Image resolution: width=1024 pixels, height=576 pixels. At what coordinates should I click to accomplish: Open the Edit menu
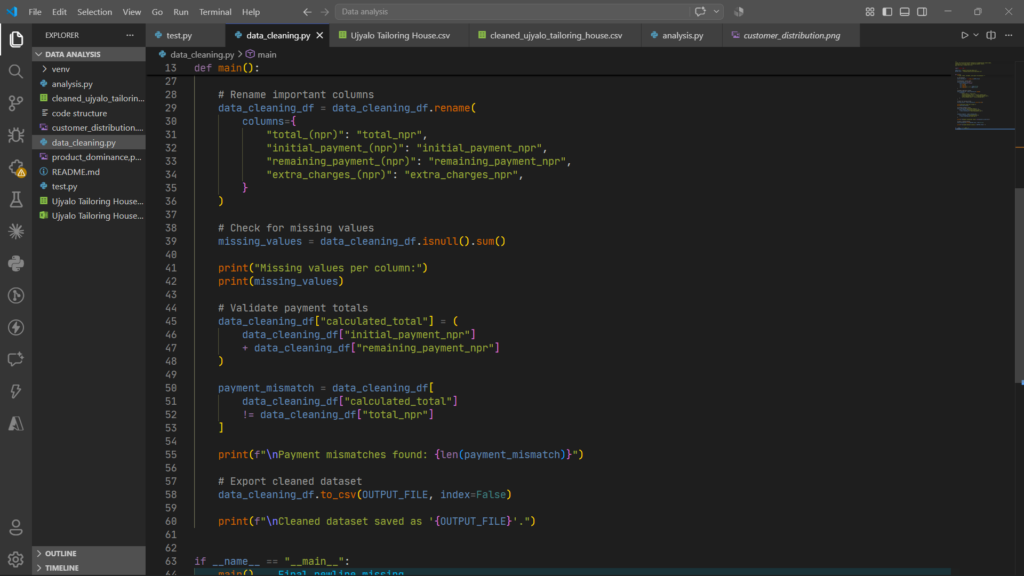[x=59, y=12]
